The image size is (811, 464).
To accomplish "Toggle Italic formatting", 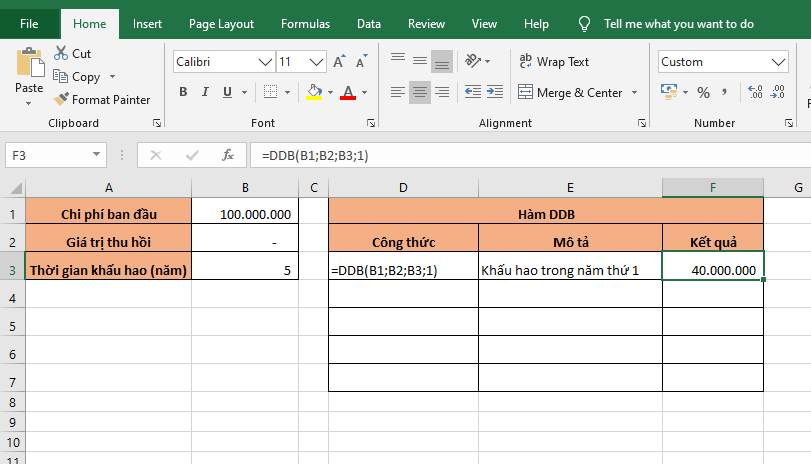I will 205,92.
